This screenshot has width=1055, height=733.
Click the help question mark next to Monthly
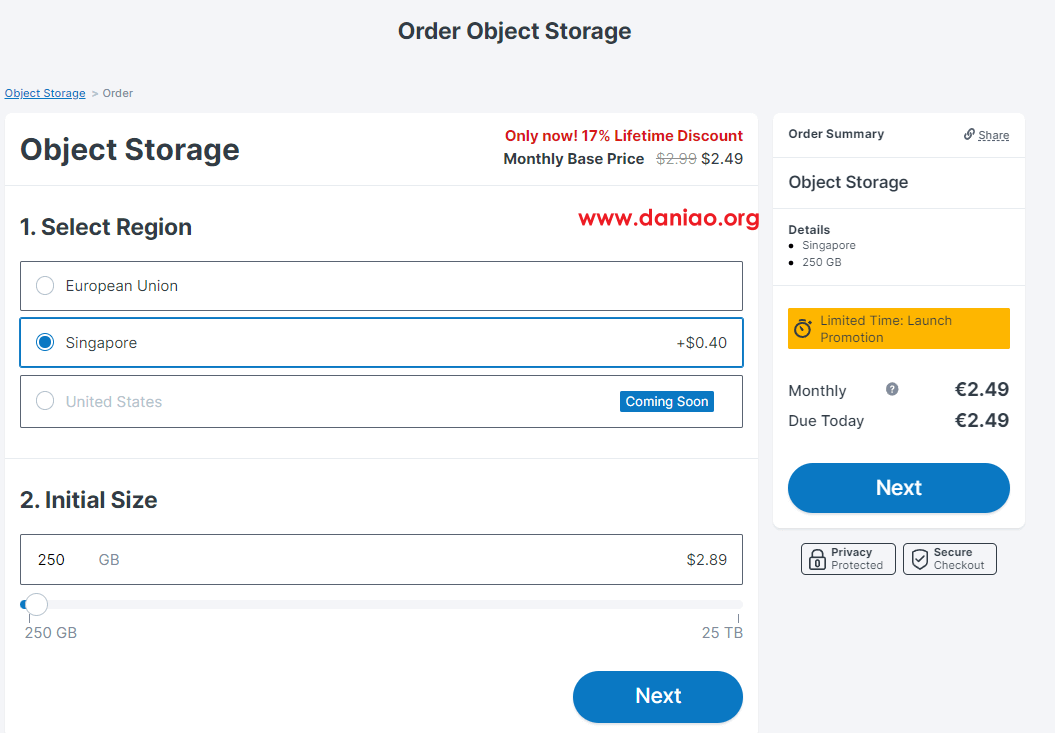click(892, 389)
